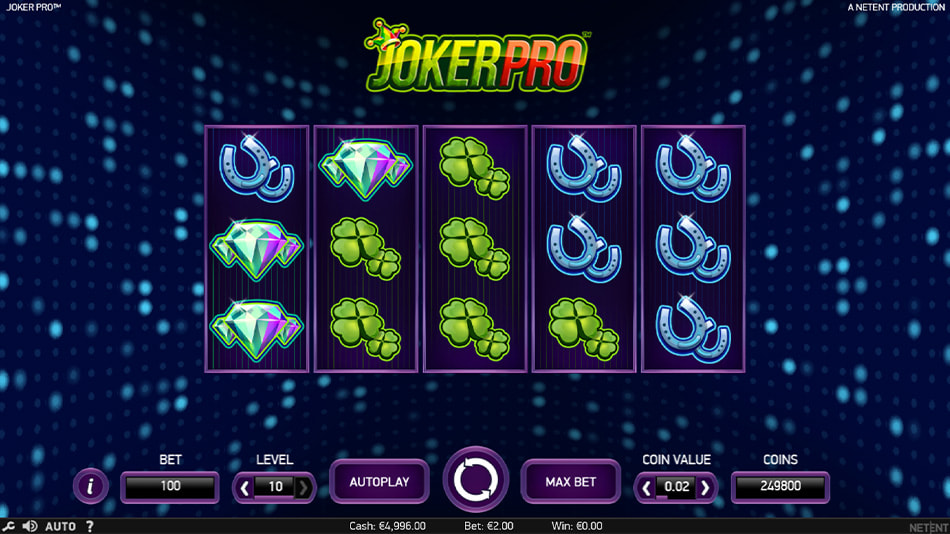Click the clover on fourth reel
950x534 pixels.
(x=583, y=329)
